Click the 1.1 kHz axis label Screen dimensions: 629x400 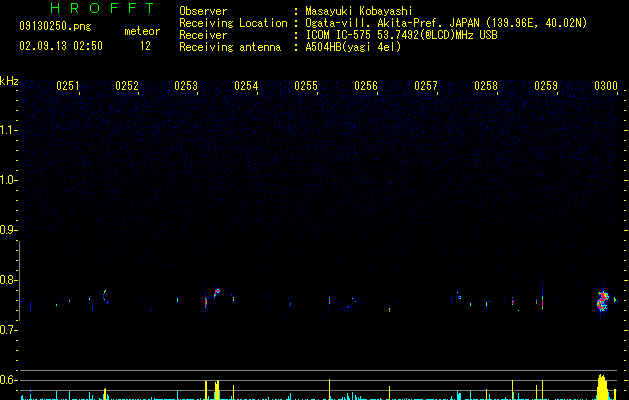tap(8, 130)
